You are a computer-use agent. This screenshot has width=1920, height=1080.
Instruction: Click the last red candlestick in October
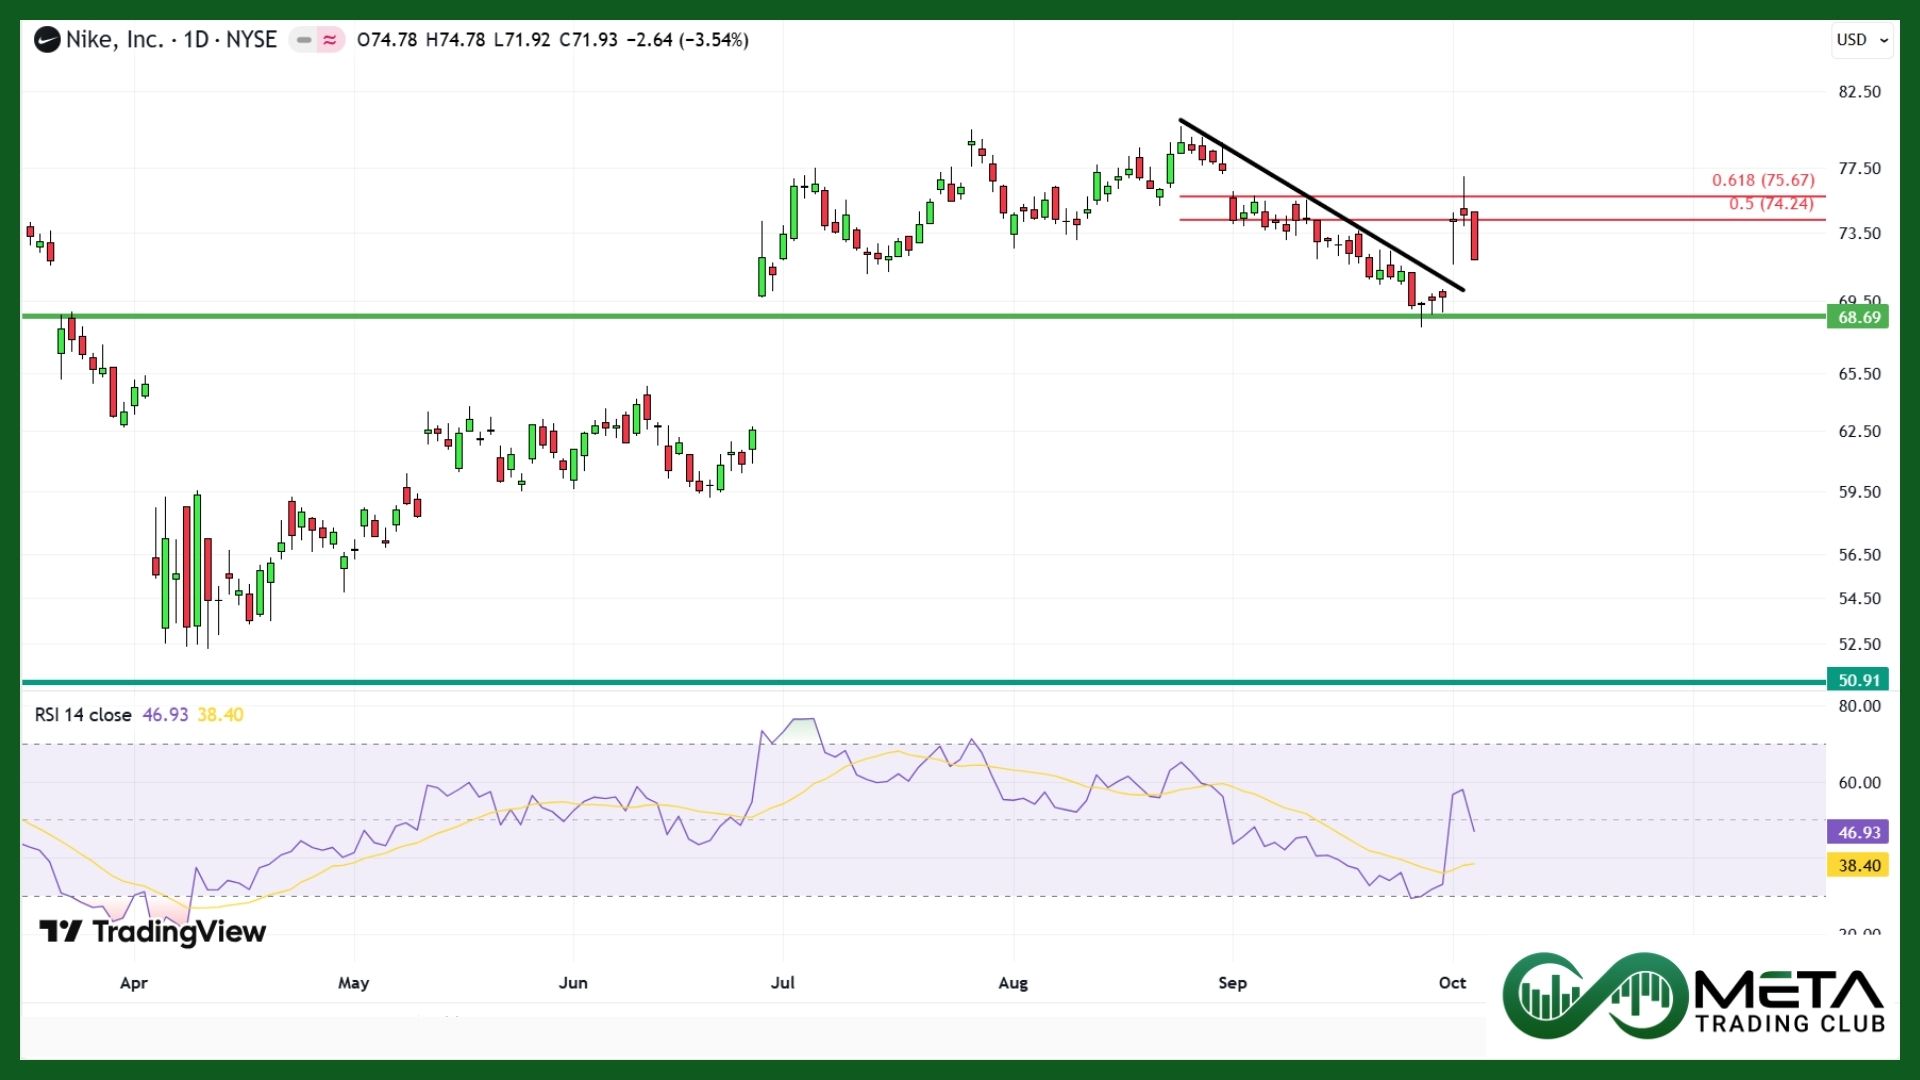coord(1474,236)
